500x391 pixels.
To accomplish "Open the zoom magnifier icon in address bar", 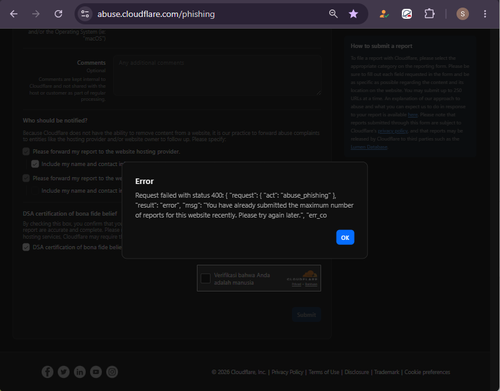I will tap(333, 14).
